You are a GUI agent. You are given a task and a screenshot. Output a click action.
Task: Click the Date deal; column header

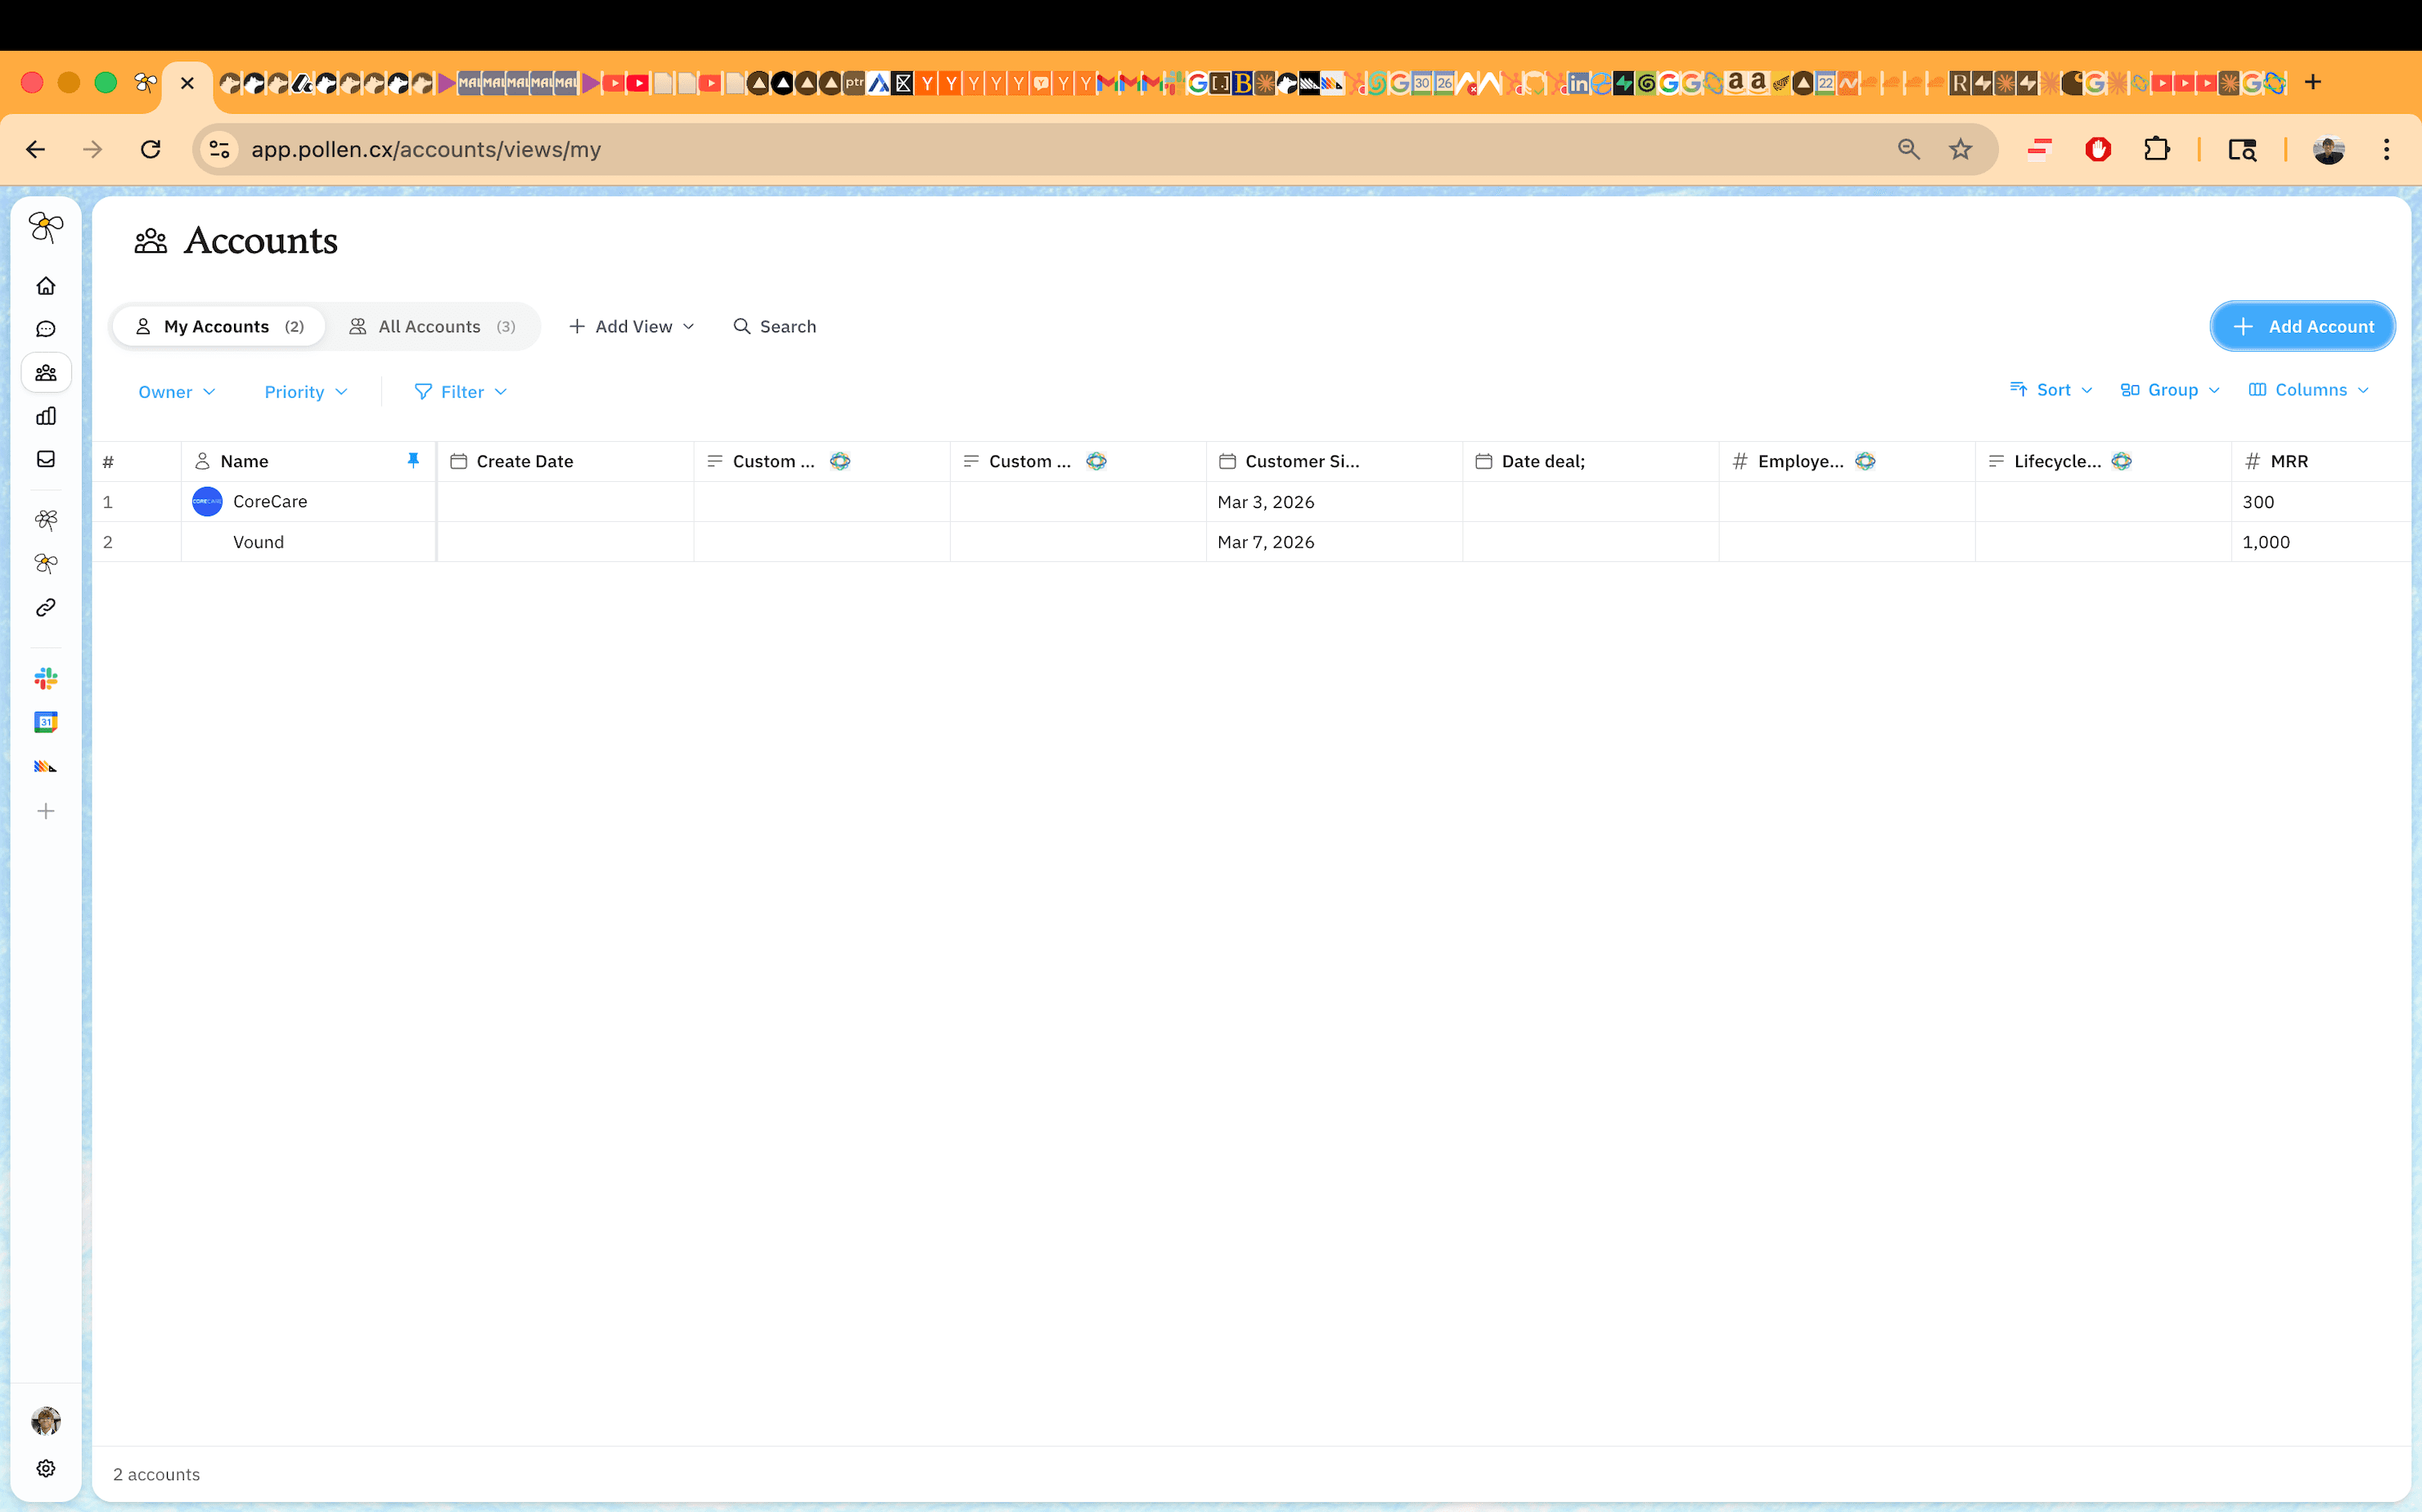(x=1591, y=461)
